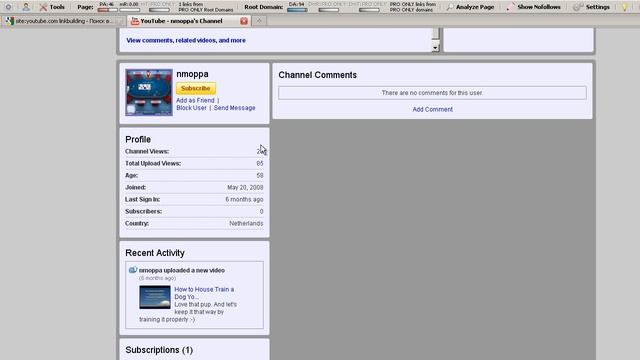Image resolution: width=640 pixels, height=360 pixels.
Task: Click Add Comment under Channel Comments
Action: (433, 109)
